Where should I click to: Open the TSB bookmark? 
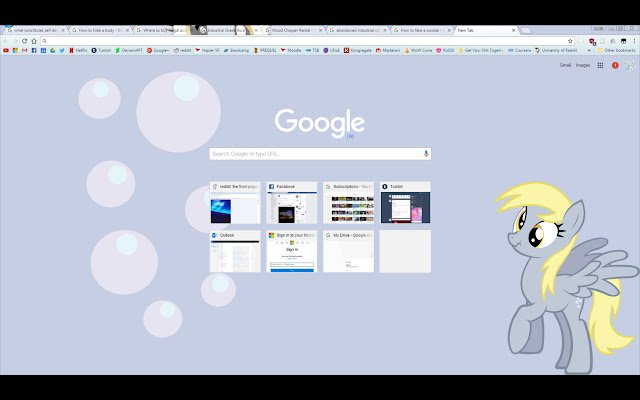coord(312,51)
